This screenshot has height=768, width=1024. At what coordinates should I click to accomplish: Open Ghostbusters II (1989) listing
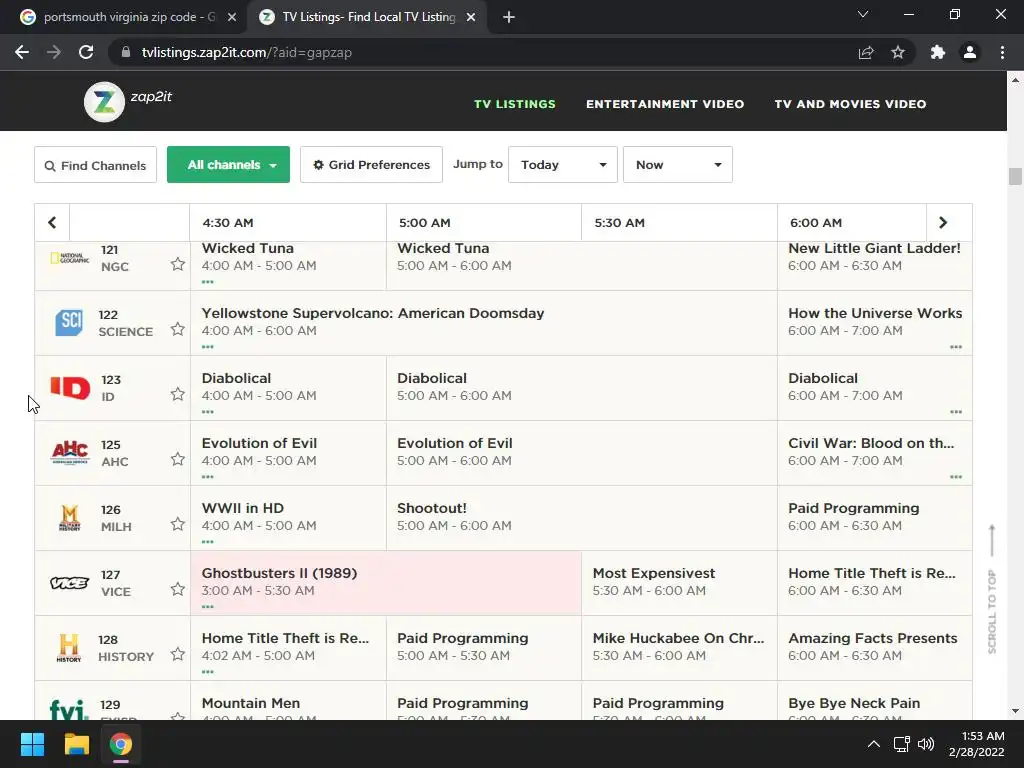[386, 583]
